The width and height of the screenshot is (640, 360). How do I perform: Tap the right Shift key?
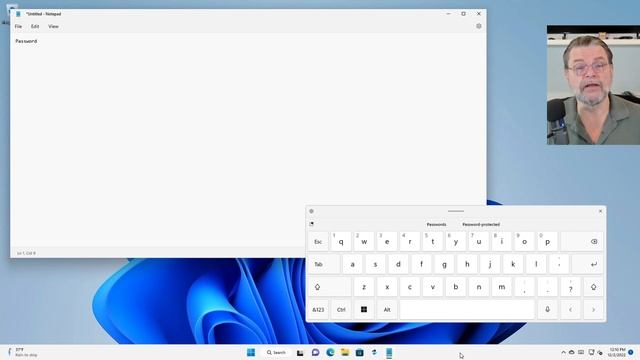pyautogui.click(x=593, y=287)
